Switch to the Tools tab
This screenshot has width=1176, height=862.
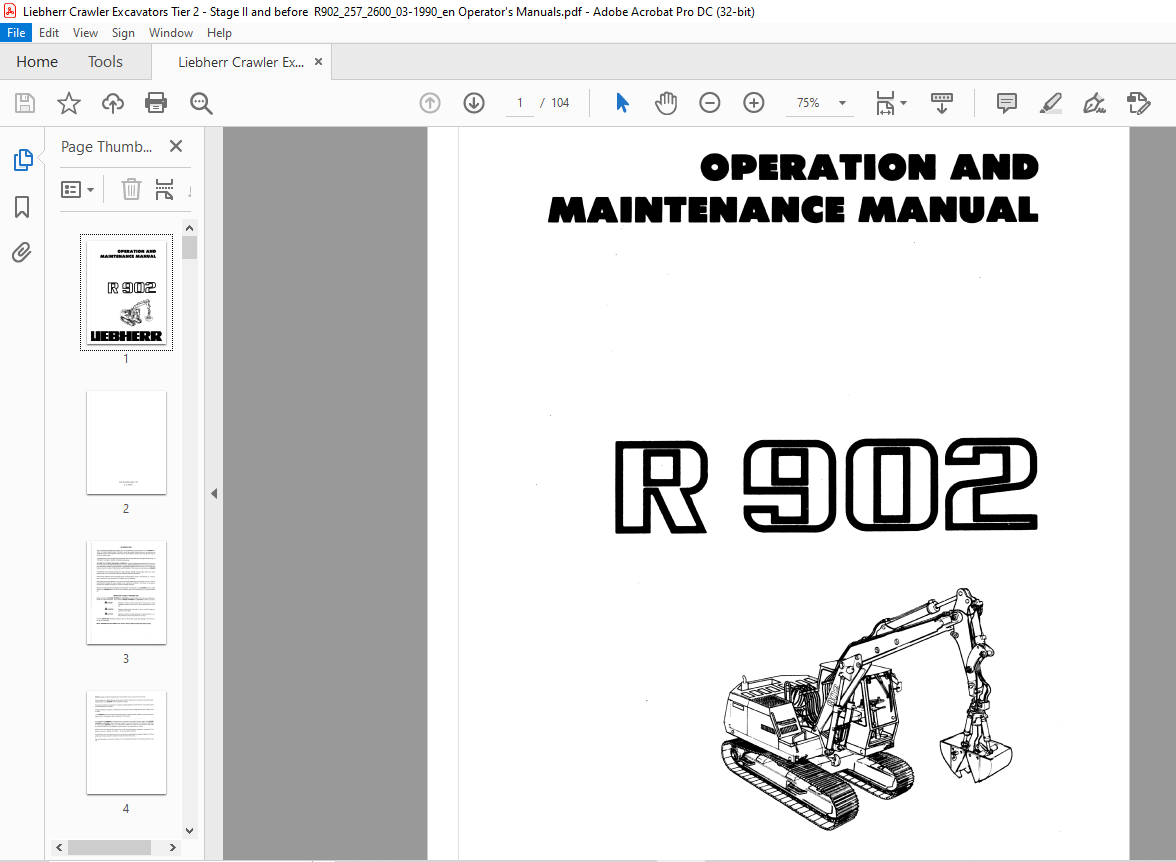pos(105,62)
